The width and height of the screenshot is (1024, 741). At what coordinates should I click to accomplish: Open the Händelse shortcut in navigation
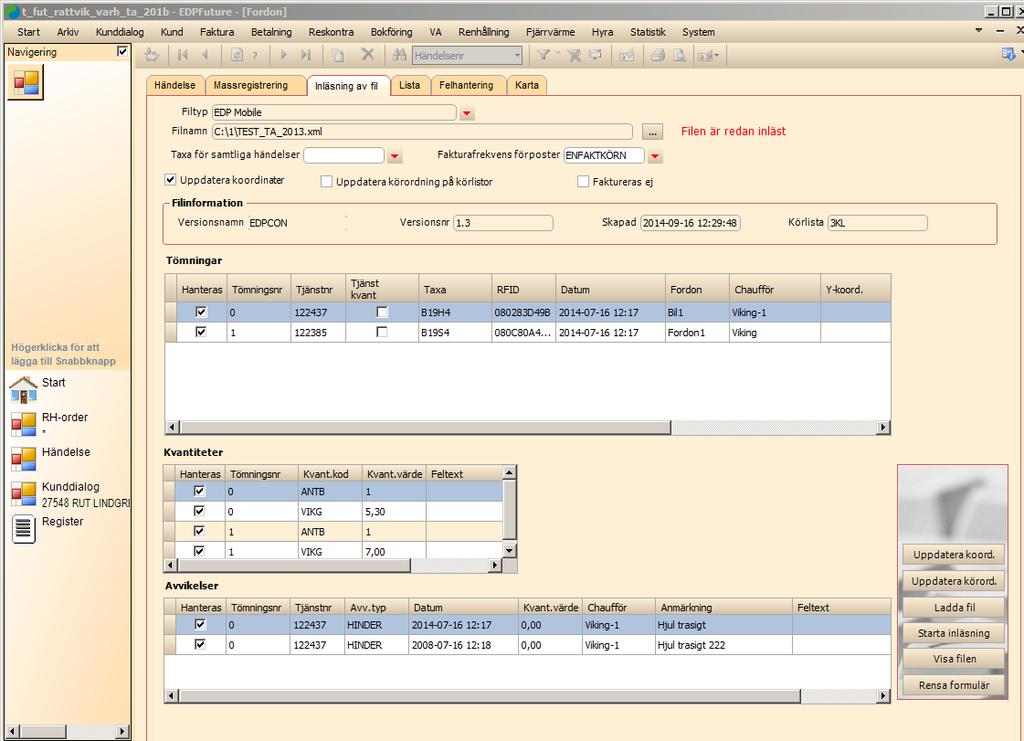[24, 458]
